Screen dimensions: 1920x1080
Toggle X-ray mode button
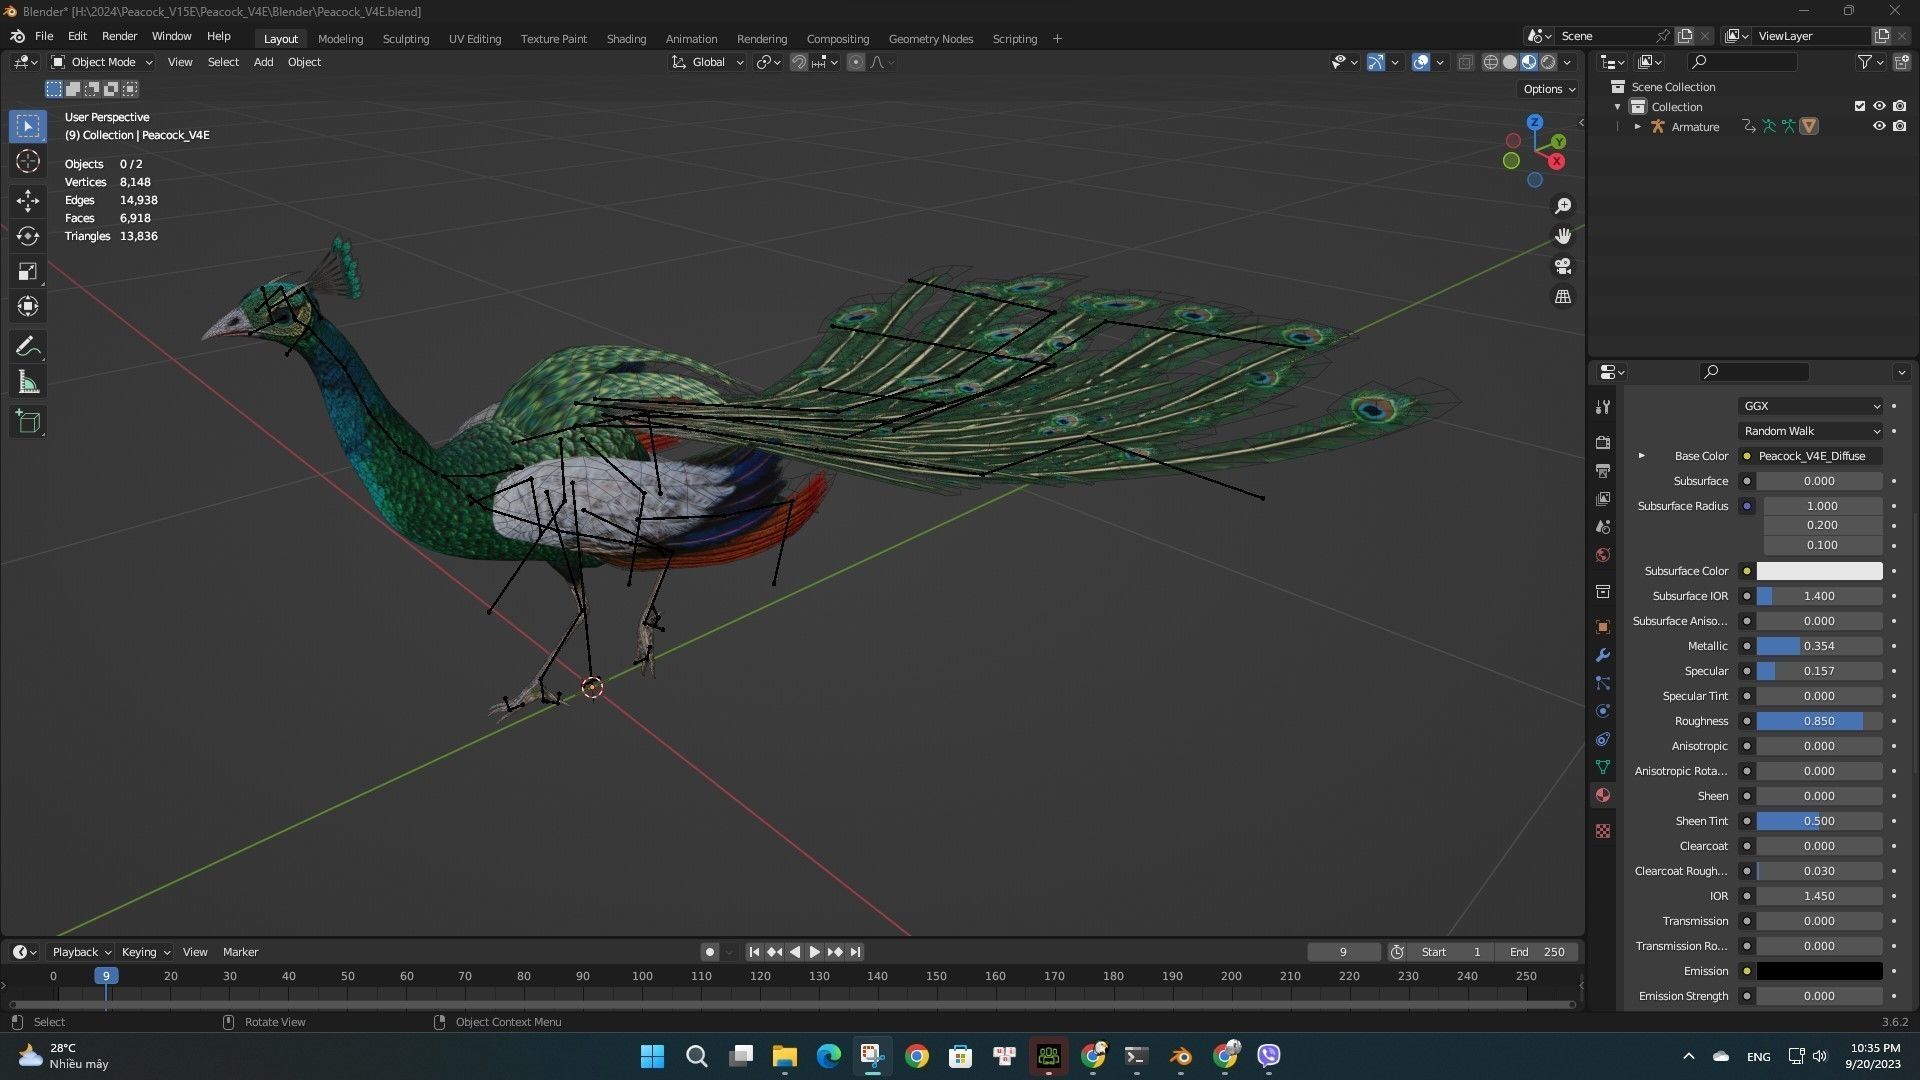click(x=1466, y=62)
